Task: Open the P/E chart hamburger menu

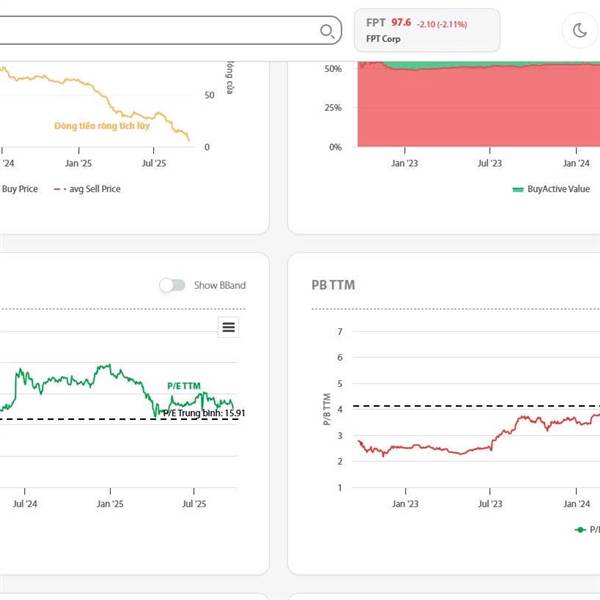Action: 229,327
